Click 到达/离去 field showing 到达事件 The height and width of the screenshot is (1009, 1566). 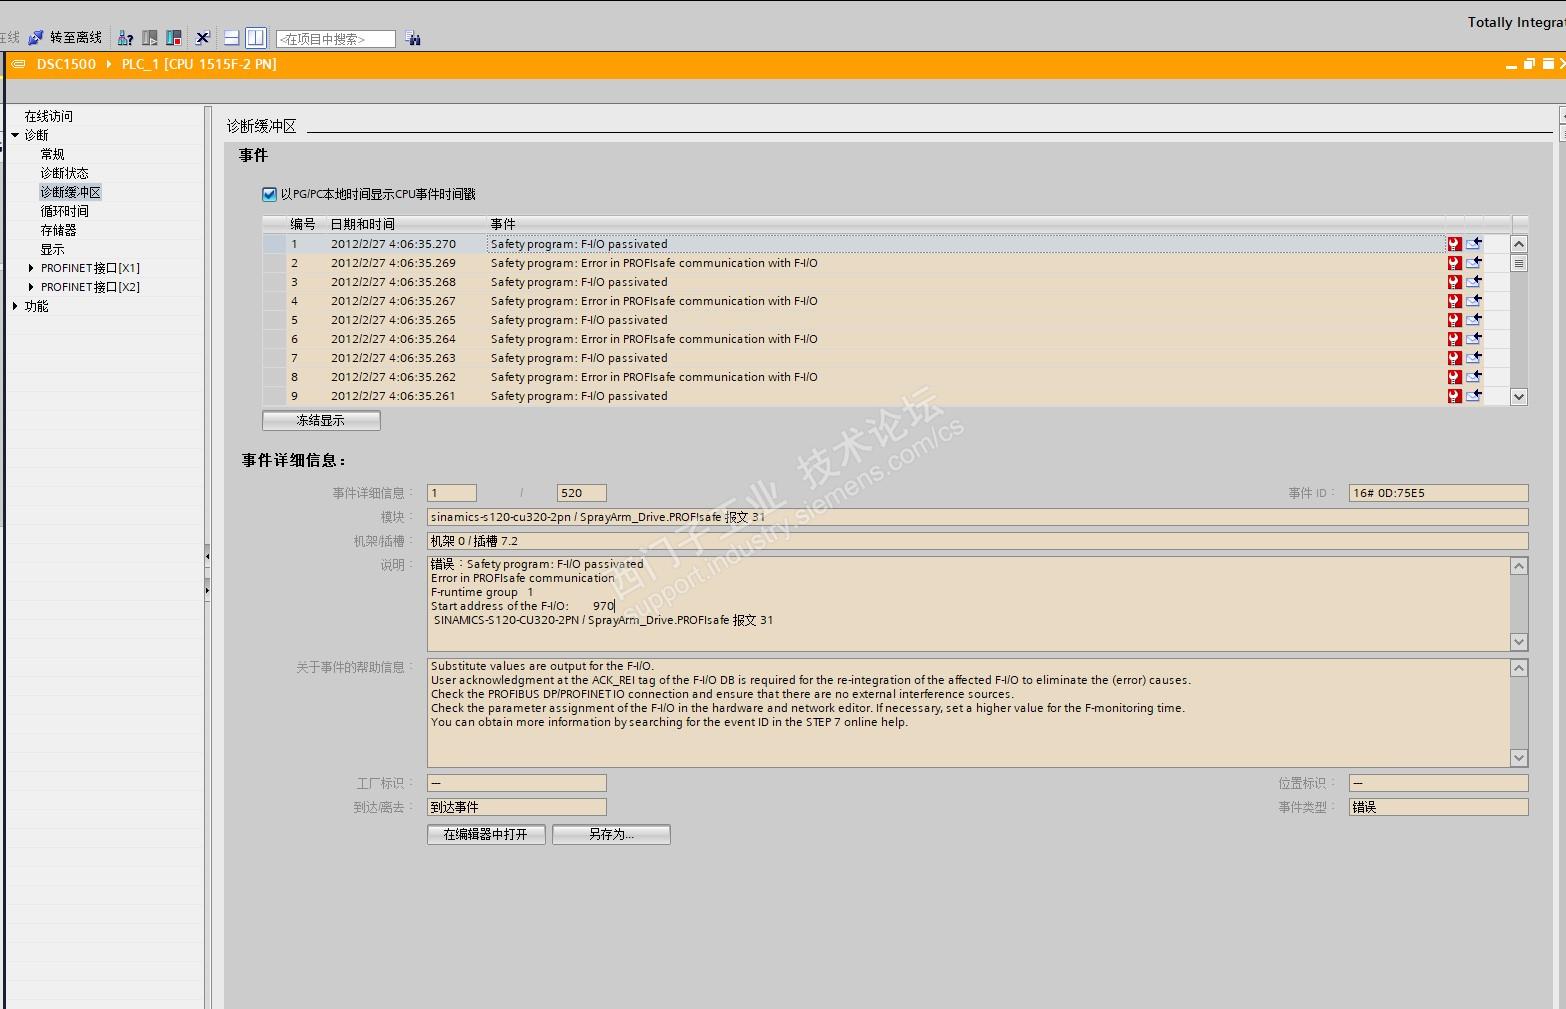516,807
